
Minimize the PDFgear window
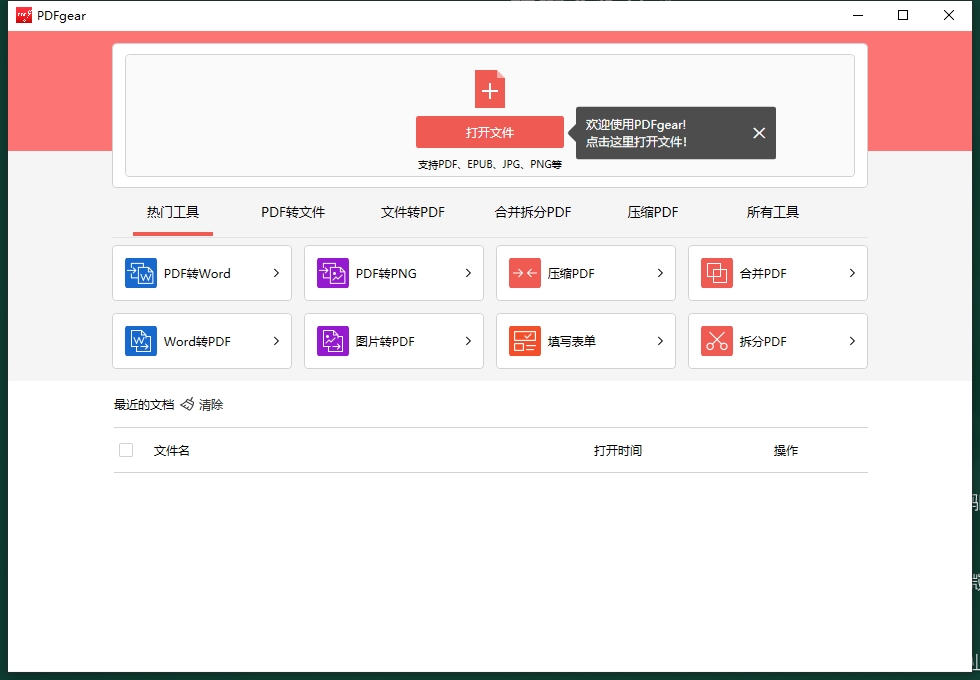pos(858,15)
